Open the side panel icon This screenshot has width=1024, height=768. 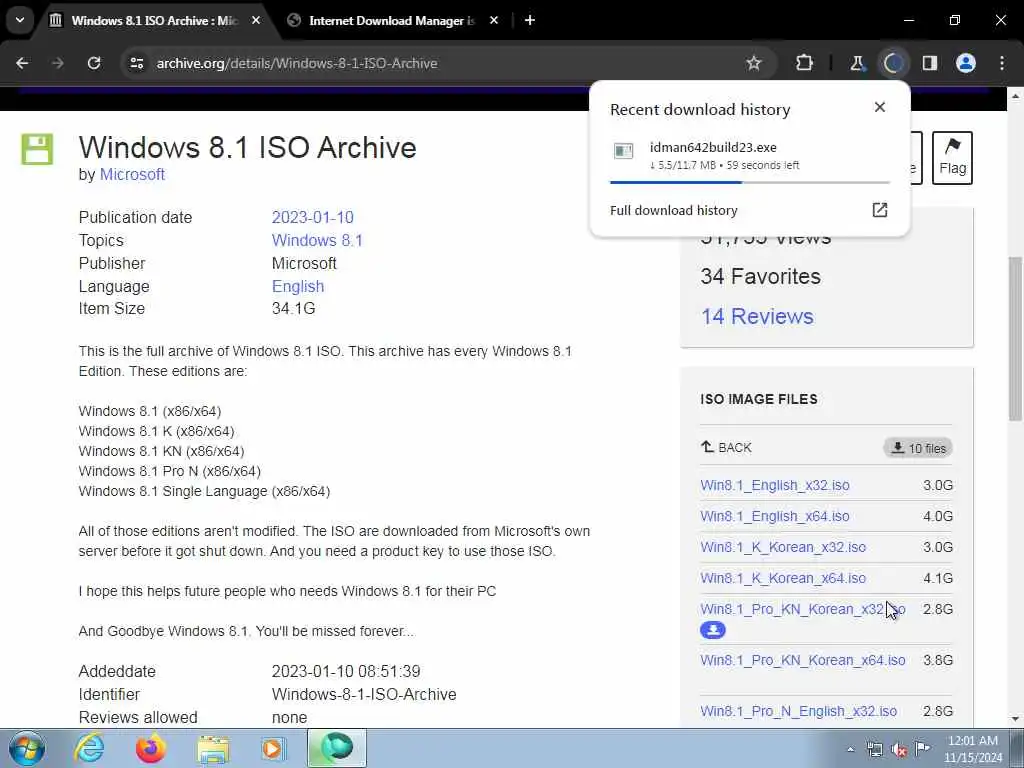tap(929, 63)
